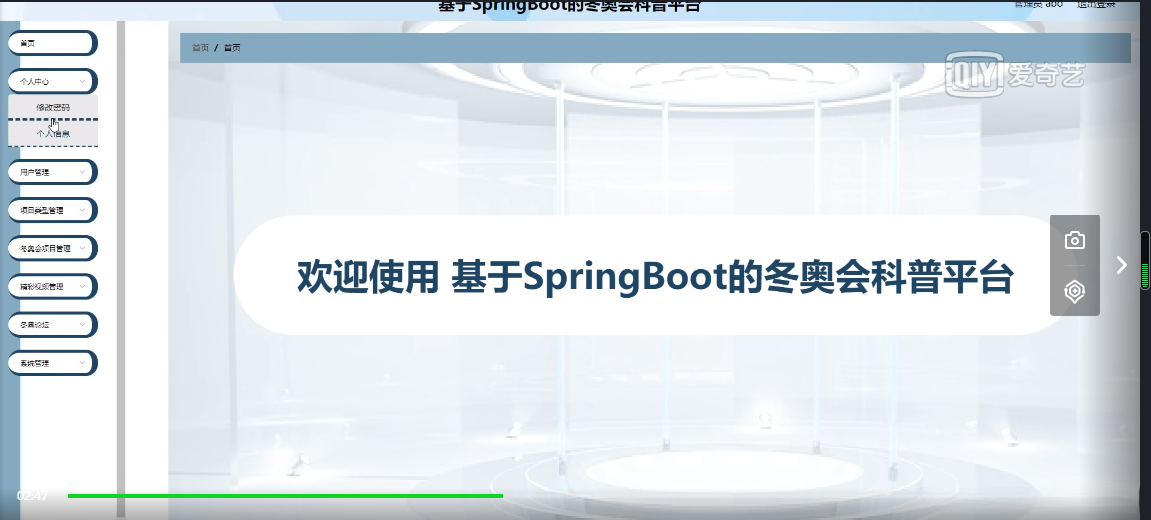
Task: Click the right-pointing chevron arrow beside the camera panel
Action: 1121,264
